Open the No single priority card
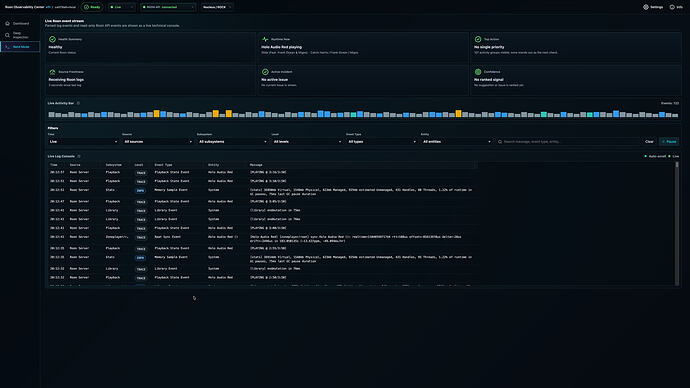Screen dimensions: 690x388 576,46
